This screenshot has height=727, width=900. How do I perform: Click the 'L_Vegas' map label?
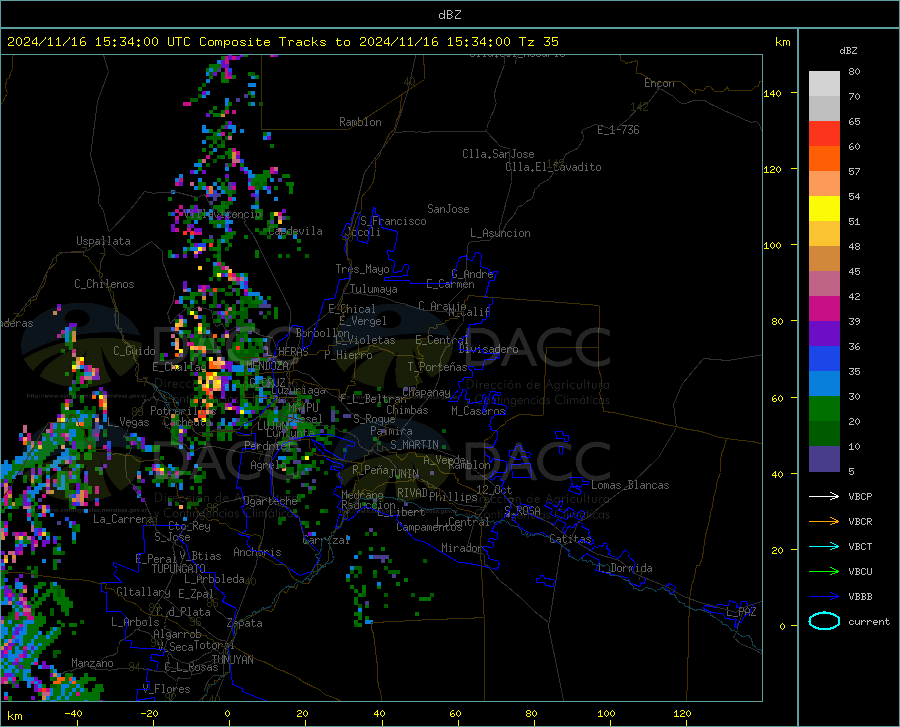[129, 422]
